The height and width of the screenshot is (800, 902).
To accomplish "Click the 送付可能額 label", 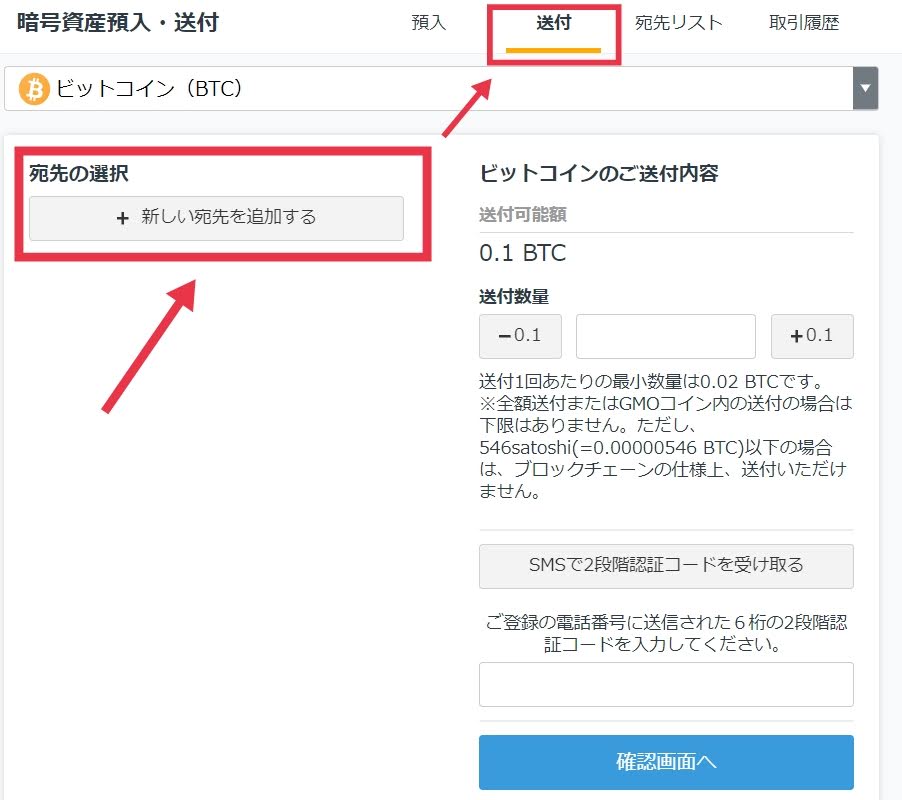I will [x=522, y=215].
